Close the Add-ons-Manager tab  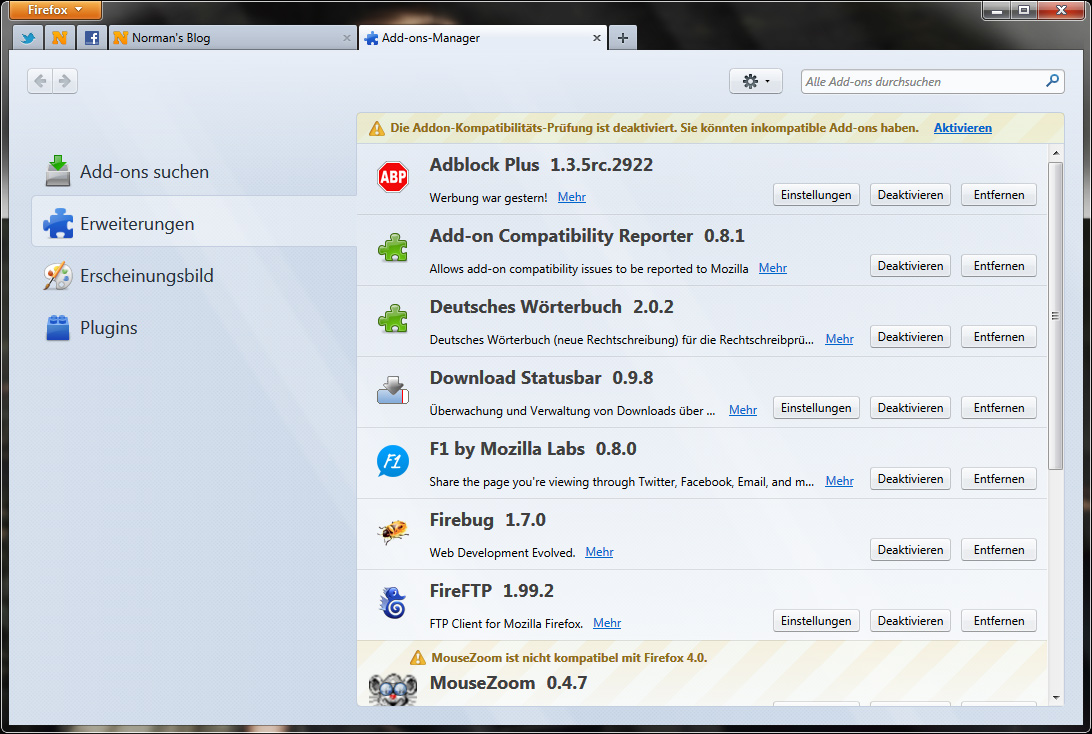[597, 38]
